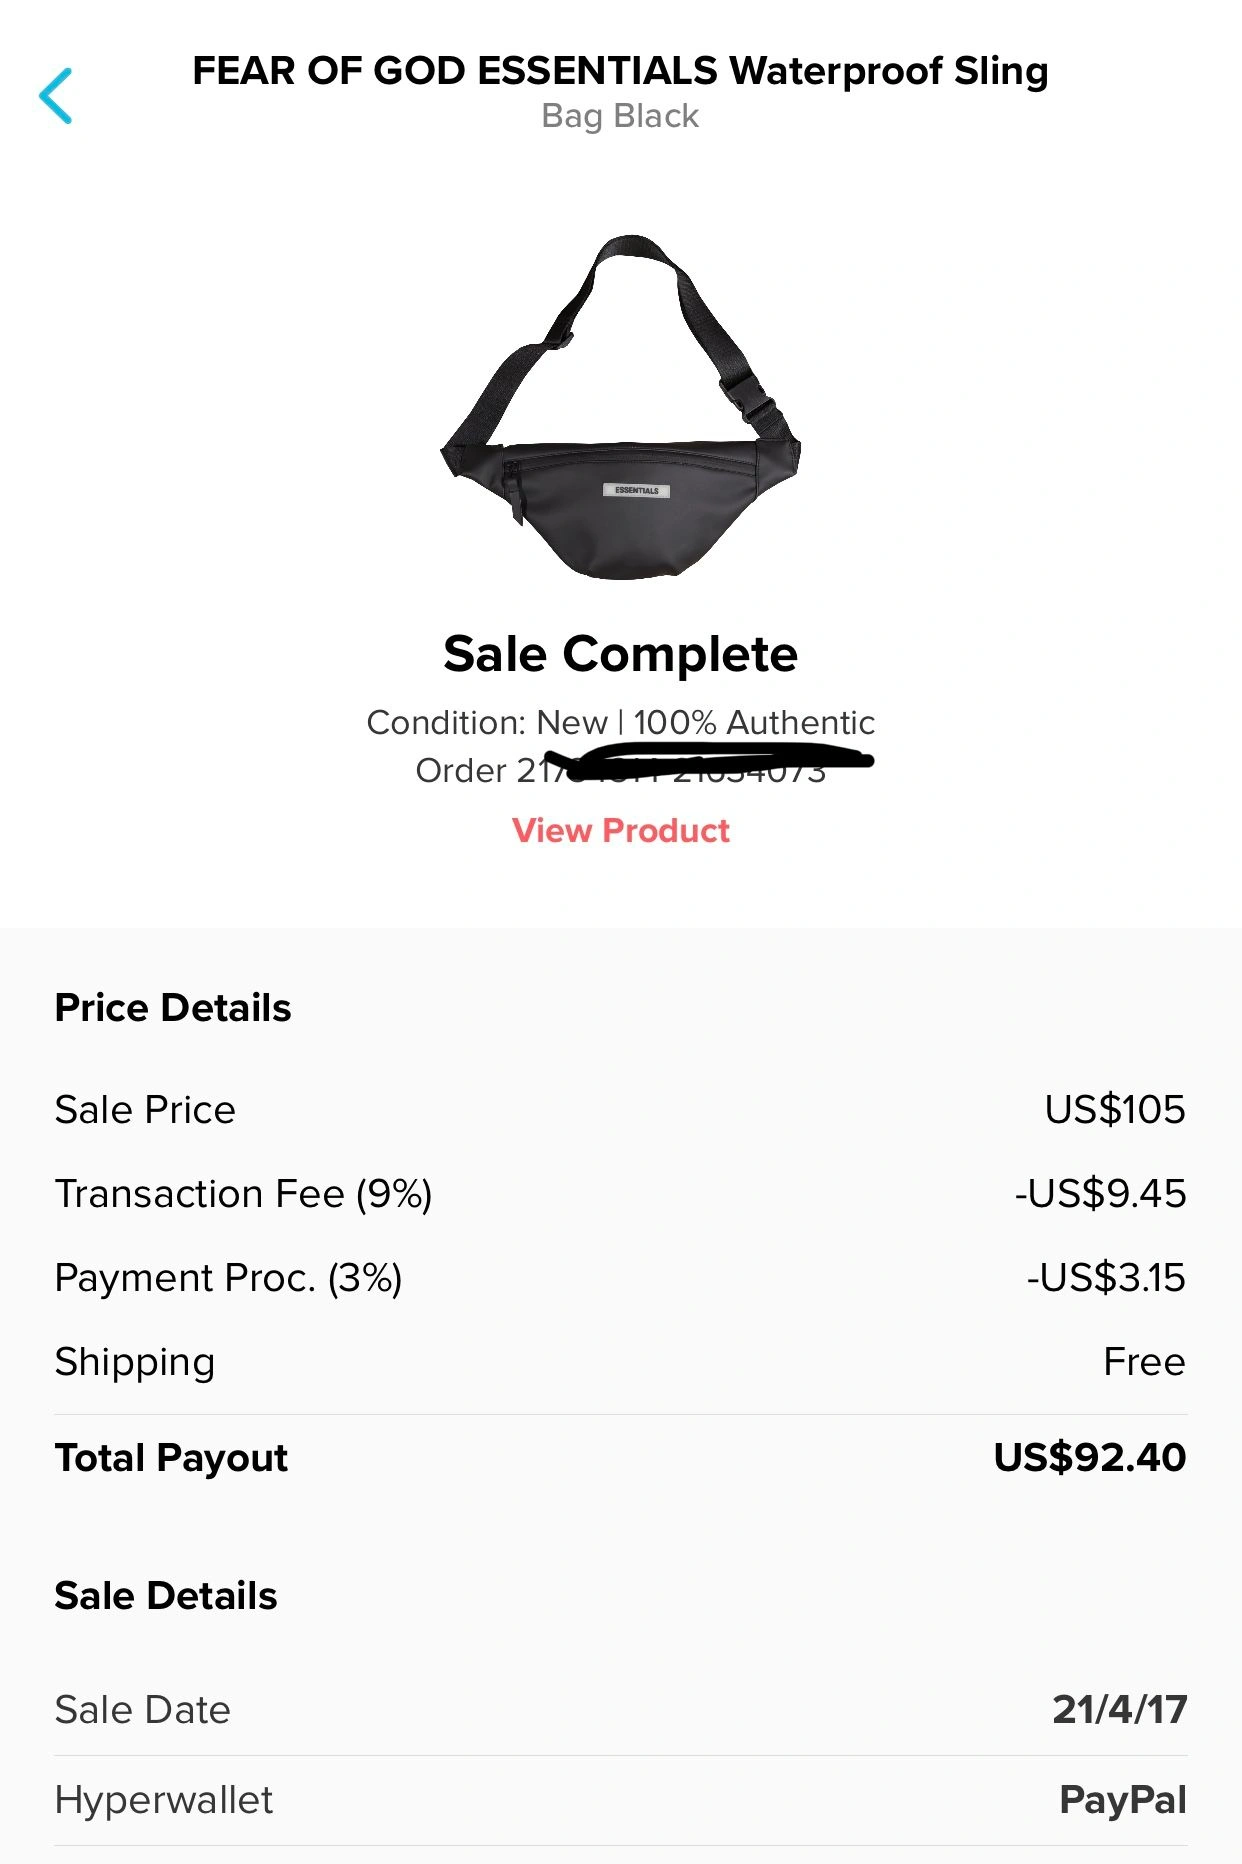This screenshot has height=1864, width=1242.
Task: Tap the PayPal Hyperwallet value
Action: tap(1122, 1800)
